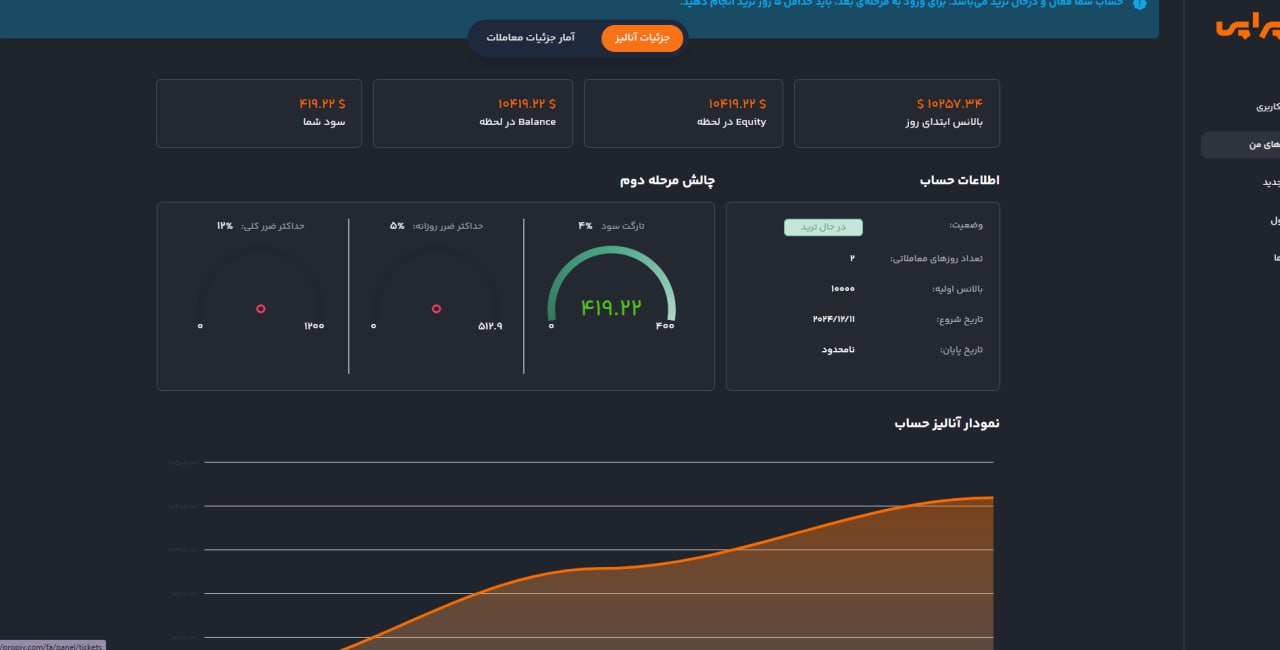Screen dimensions: 1280x650
Task: Click the 1200 maximum on total loss gauge
Action: 314,326
